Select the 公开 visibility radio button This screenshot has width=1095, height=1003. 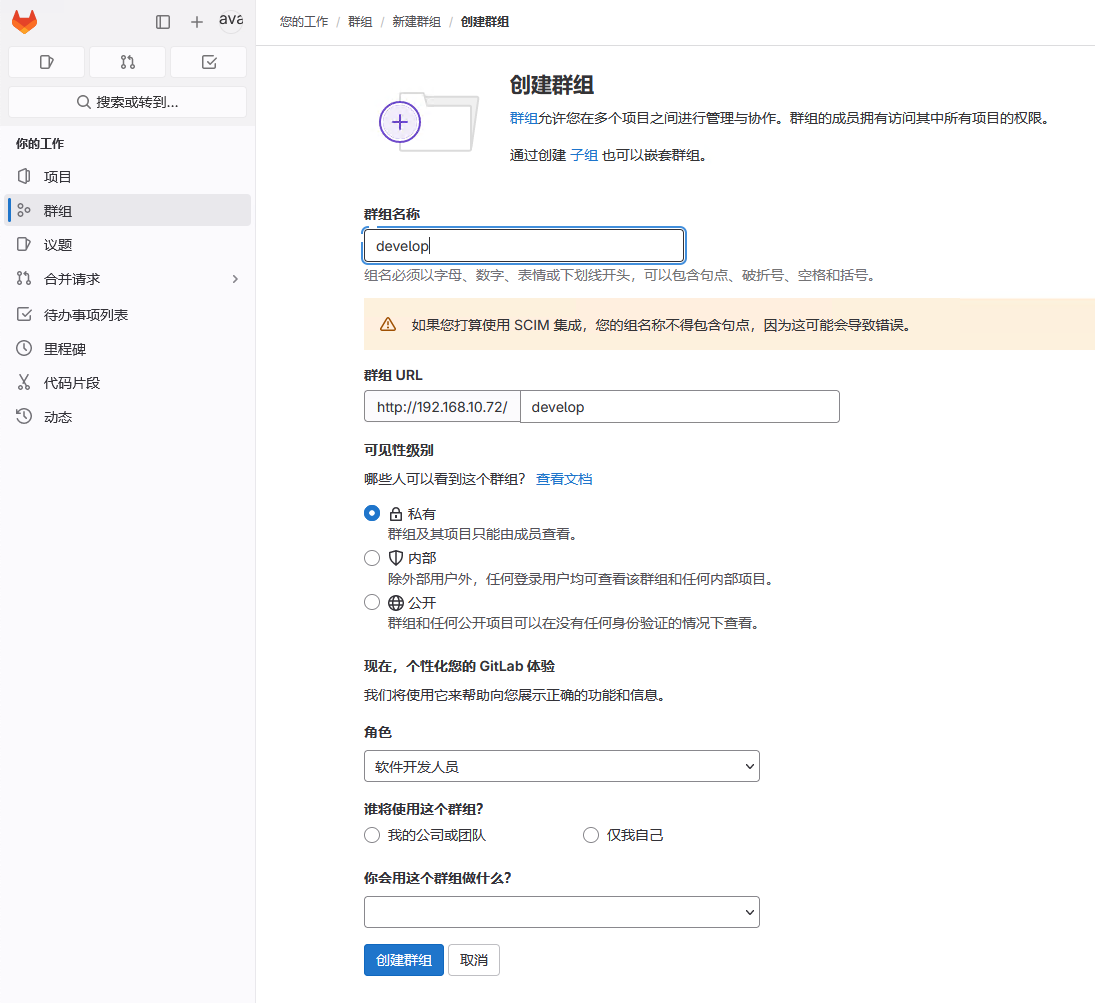372,602
